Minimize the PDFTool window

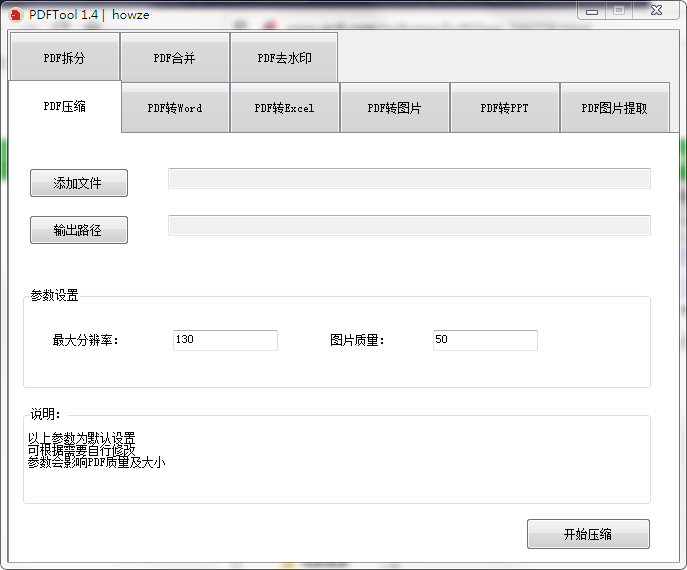point(594,10)
